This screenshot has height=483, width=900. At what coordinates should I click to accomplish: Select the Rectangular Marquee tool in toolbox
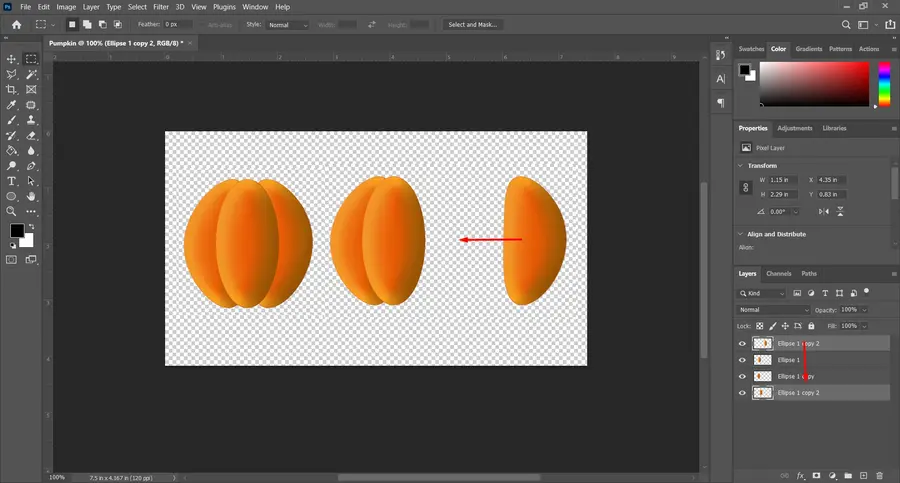click(31, 59)
